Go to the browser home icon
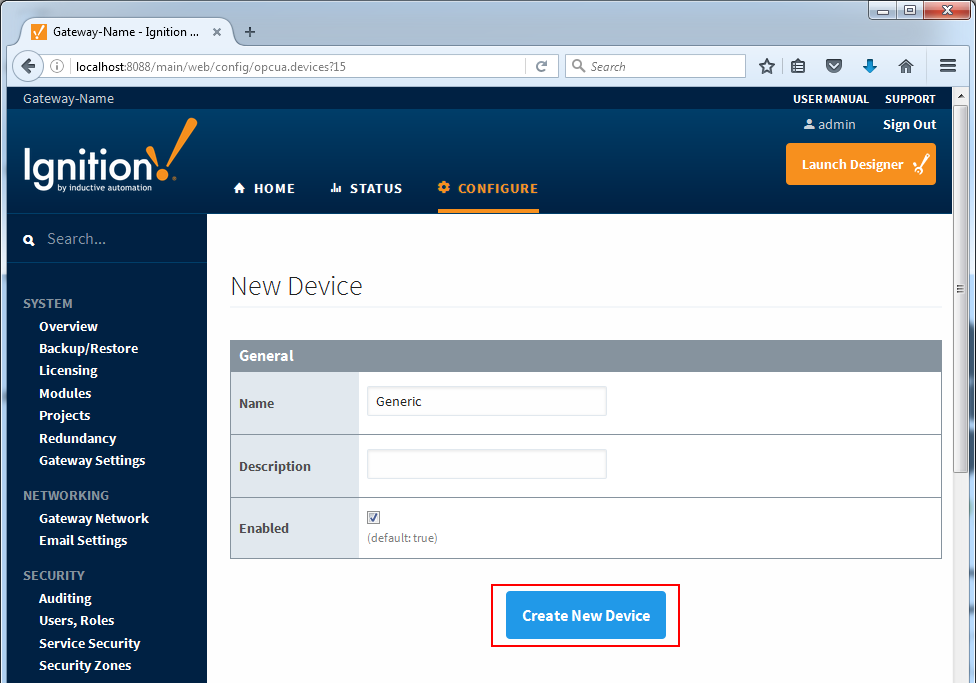 click(x=905, y=66)
